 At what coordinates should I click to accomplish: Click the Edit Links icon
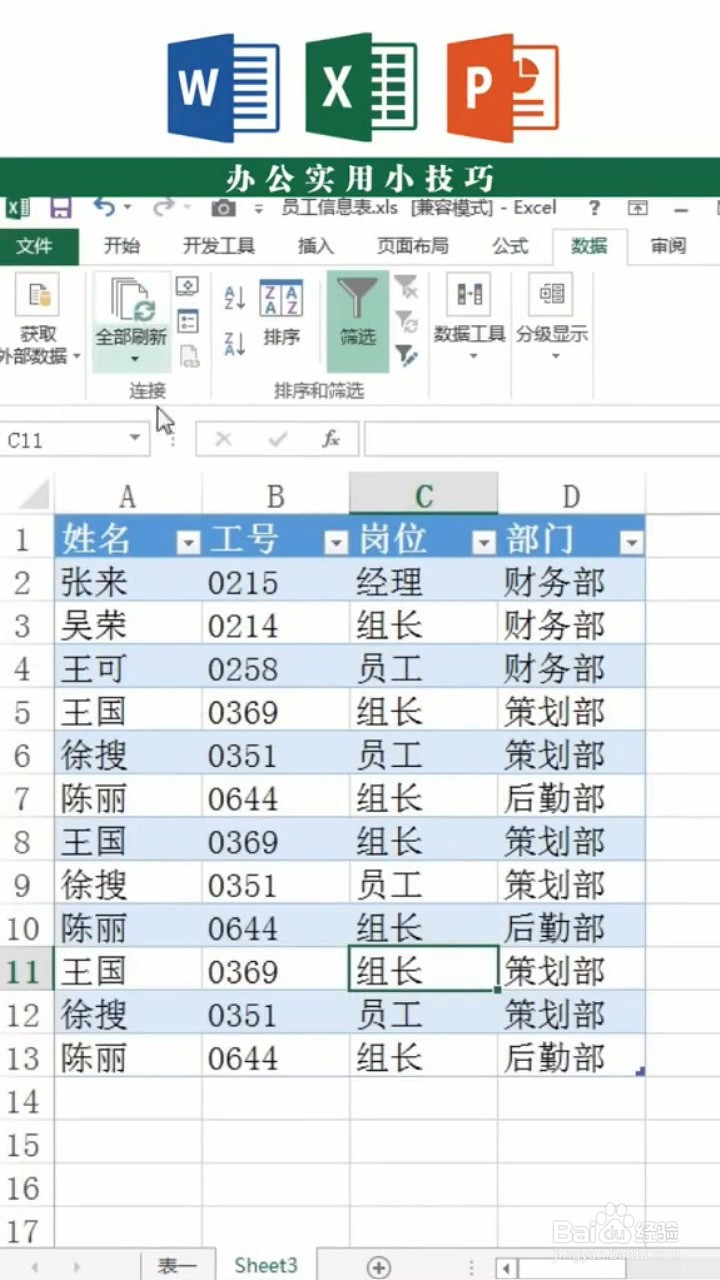click(187, 355)
